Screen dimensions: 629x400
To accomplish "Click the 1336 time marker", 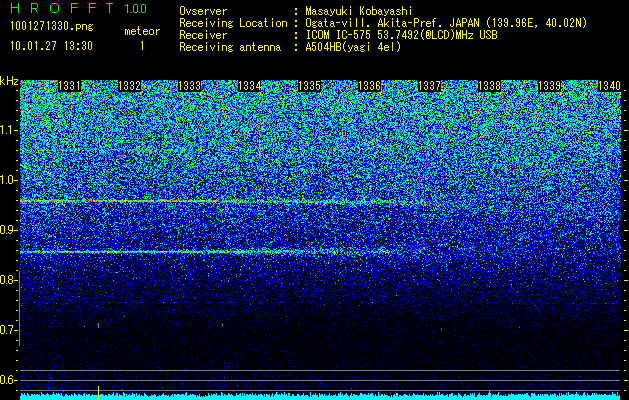I will [x=369, y=86].
